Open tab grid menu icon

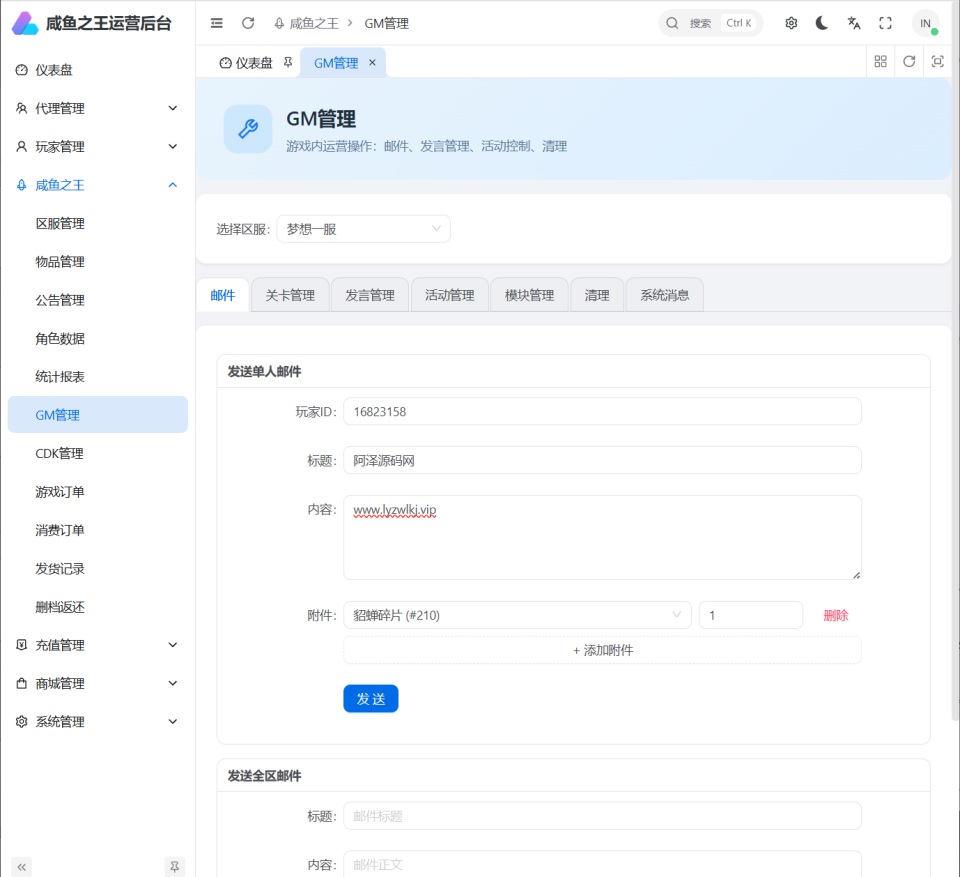coord(880,61)
